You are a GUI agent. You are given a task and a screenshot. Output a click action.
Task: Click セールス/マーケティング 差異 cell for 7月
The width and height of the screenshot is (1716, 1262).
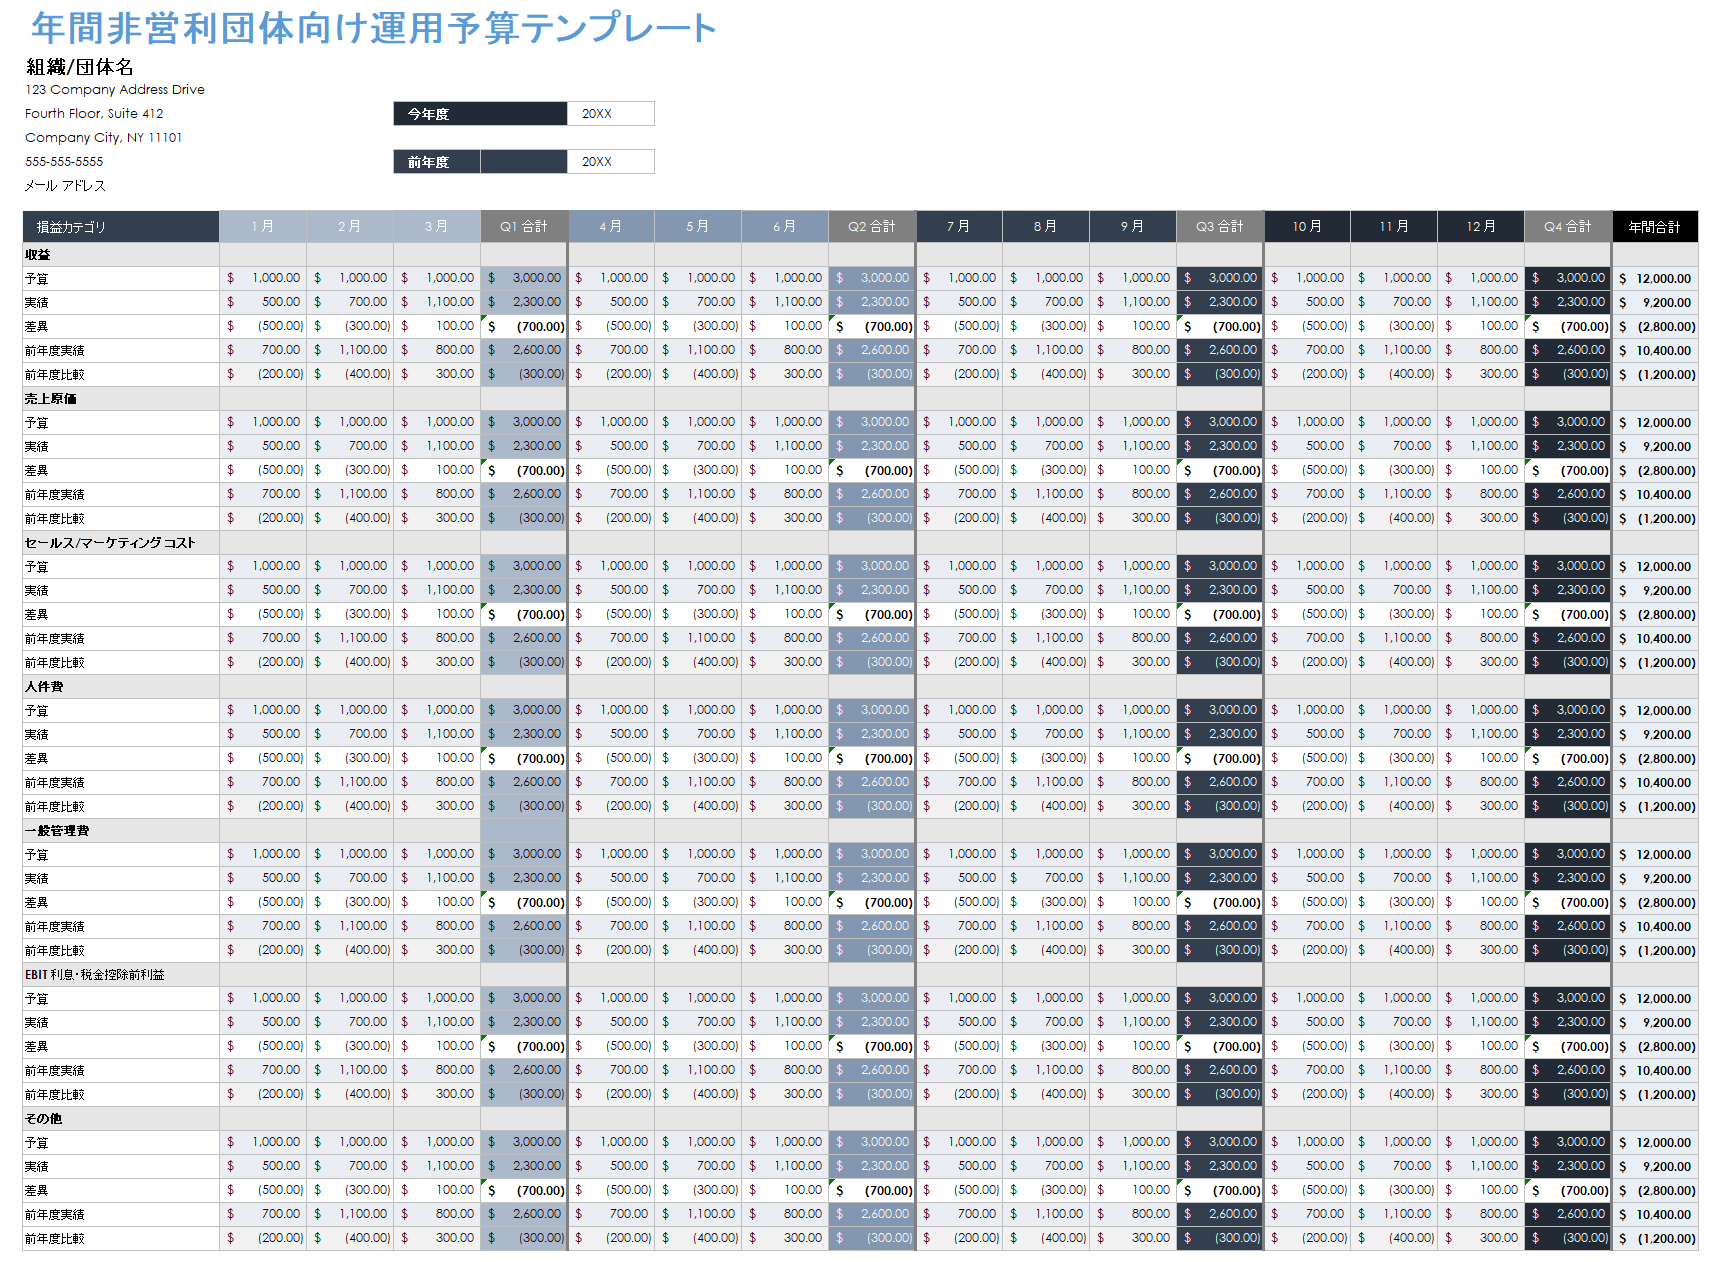tap(959, 615)
